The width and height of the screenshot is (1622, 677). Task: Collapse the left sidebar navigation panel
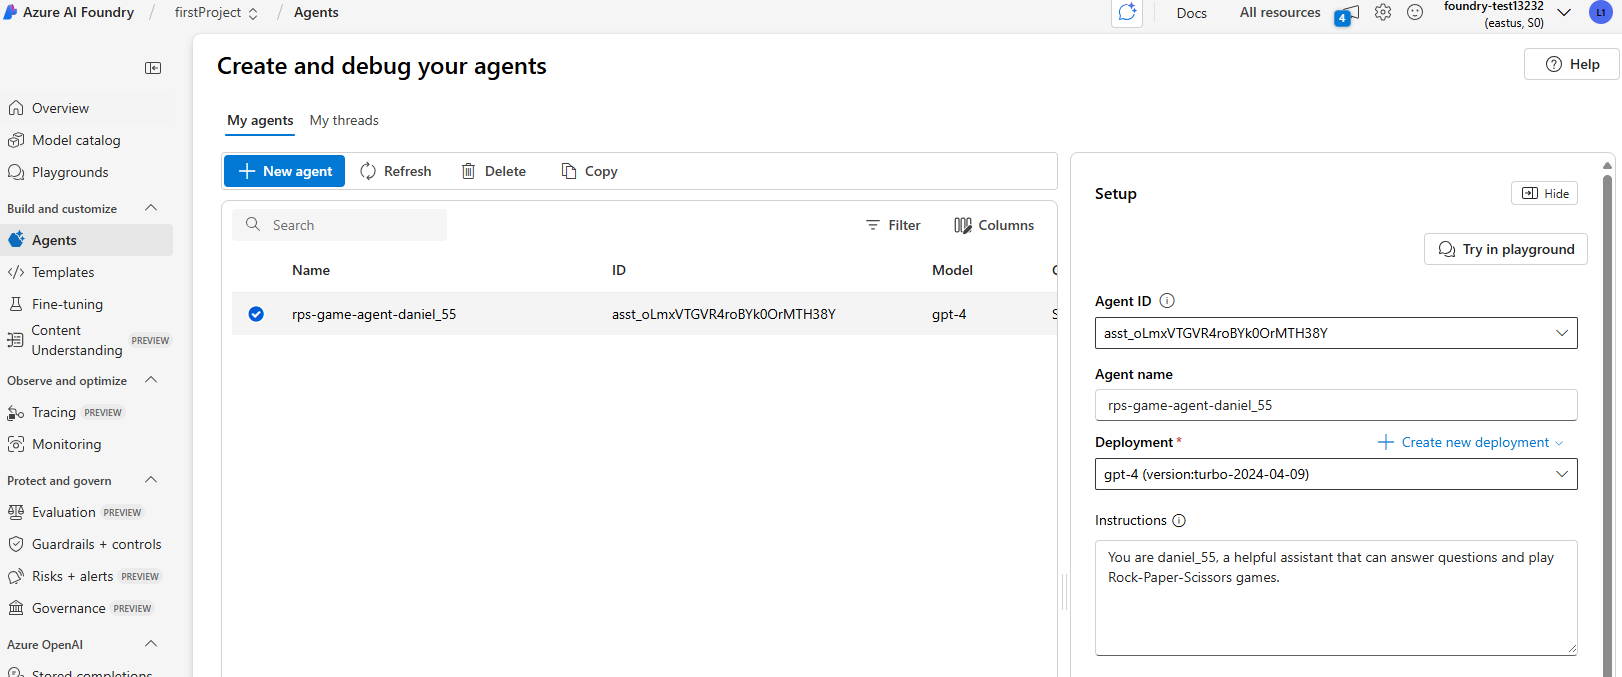click(x=153, y=68)
